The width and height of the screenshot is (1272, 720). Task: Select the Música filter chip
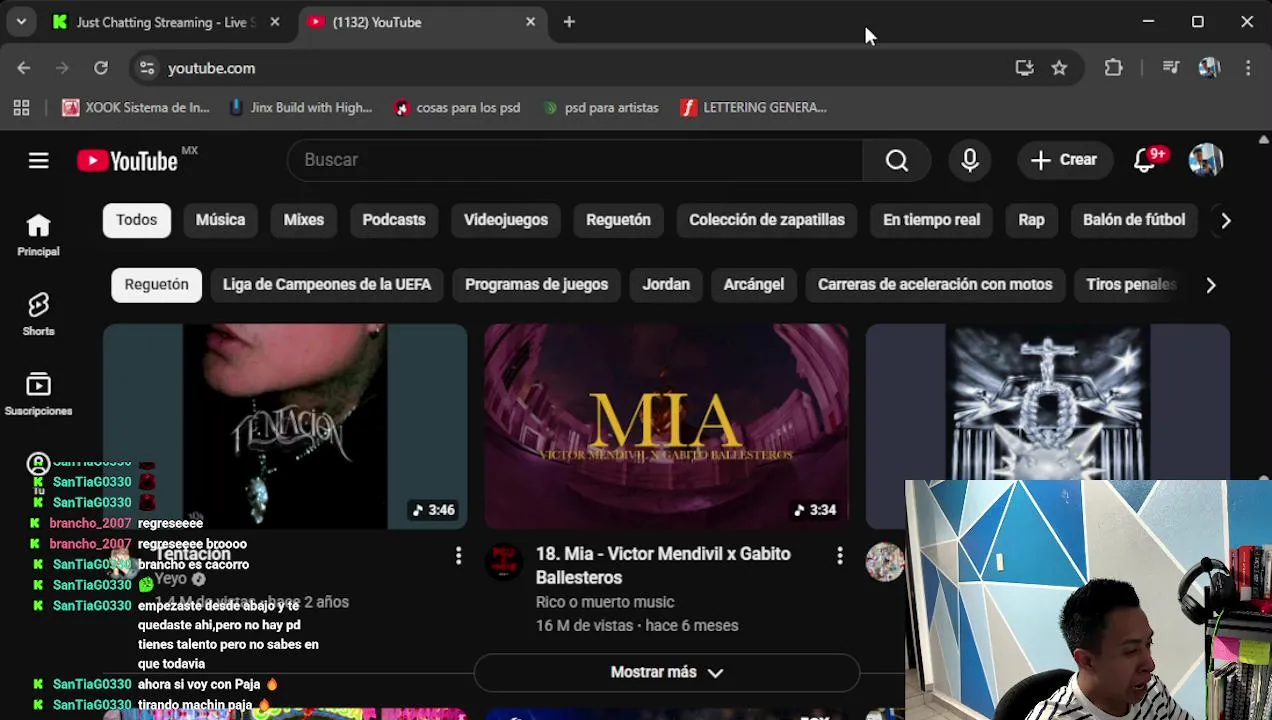click(x=220, y=220)
